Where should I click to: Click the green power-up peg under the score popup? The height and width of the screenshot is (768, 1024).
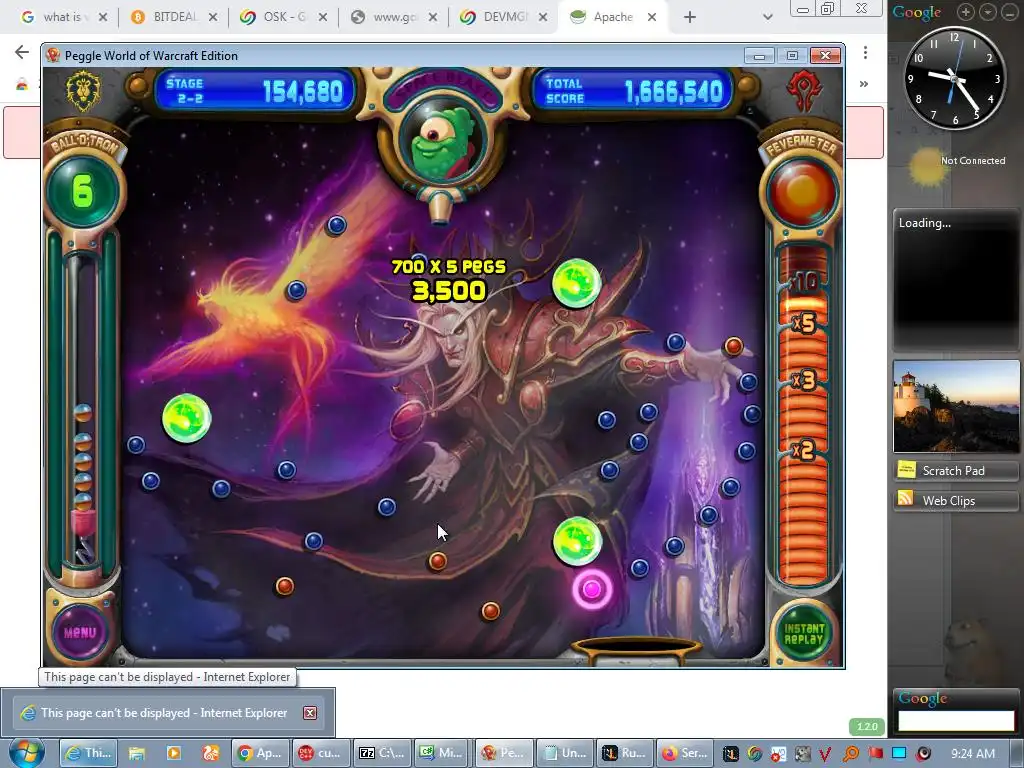tap(576, 283)
